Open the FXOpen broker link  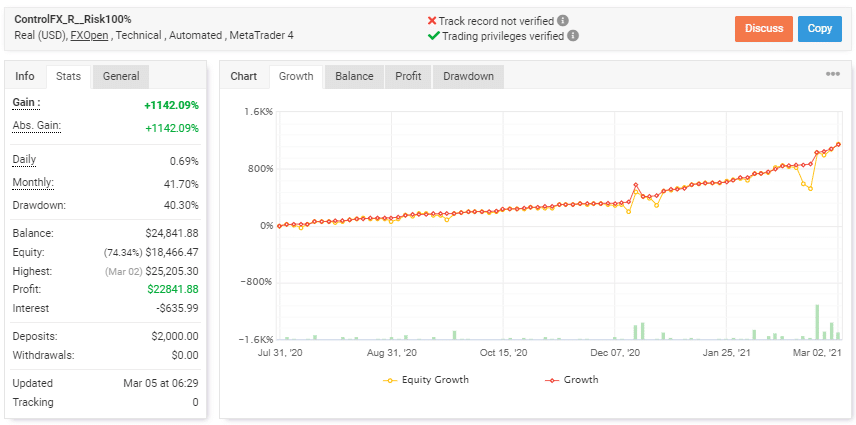[x=89, y=35]
